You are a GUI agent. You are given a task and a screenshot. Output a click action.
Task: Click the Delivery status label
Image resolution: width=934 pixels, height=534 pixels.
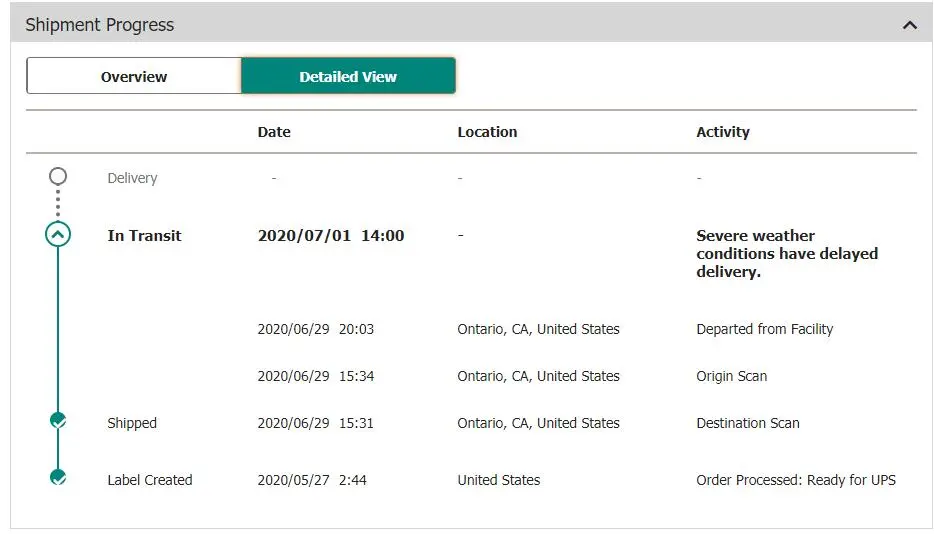tap(132, 178)
